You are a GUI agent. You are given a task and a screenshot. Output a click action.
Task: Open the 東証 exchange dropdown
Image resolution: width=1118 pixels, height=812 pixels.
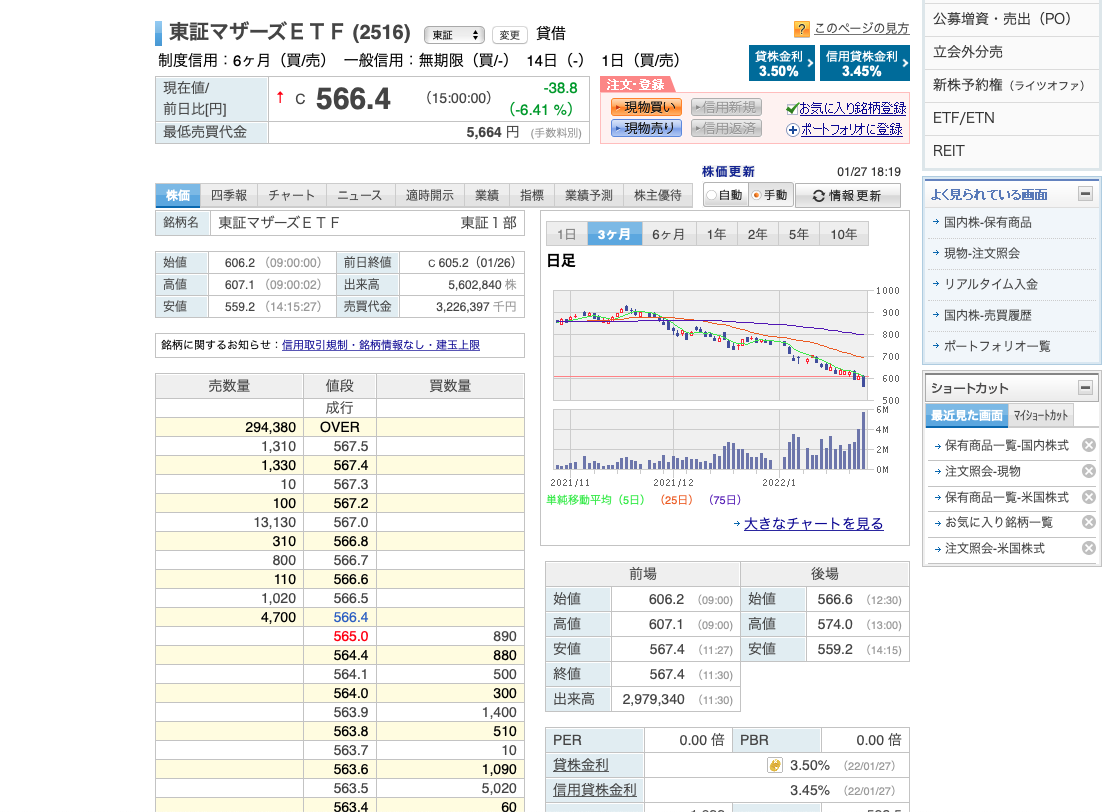click(x=454, y=35)
